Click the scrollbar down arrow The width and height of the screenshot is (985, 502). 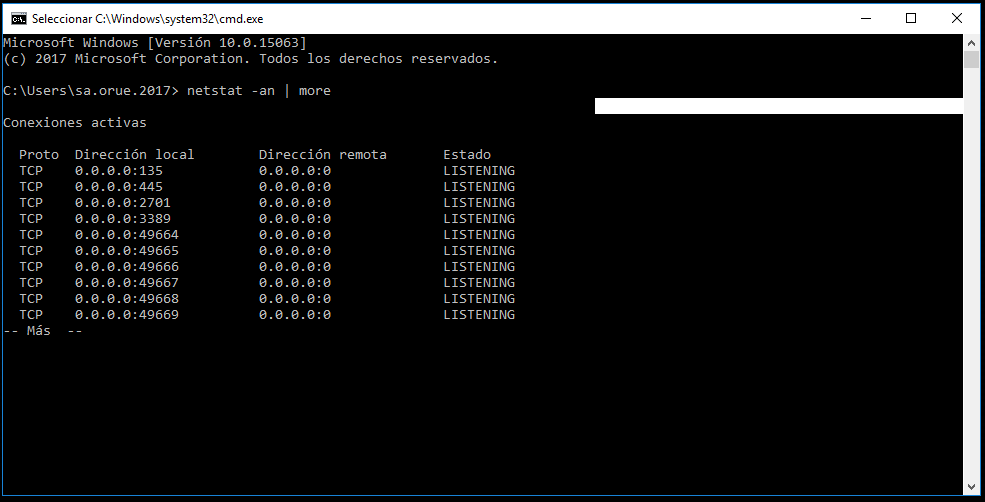(971, 488)
